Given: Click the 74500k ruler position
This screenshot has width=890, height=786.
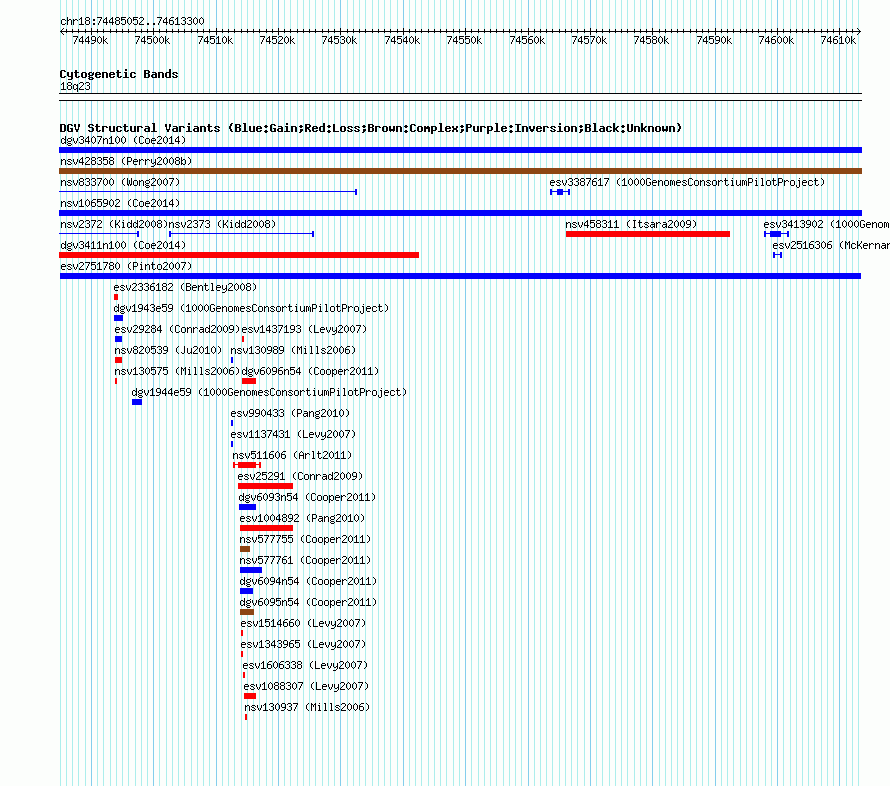Looking at the screenshot, I should click(152, 40).
